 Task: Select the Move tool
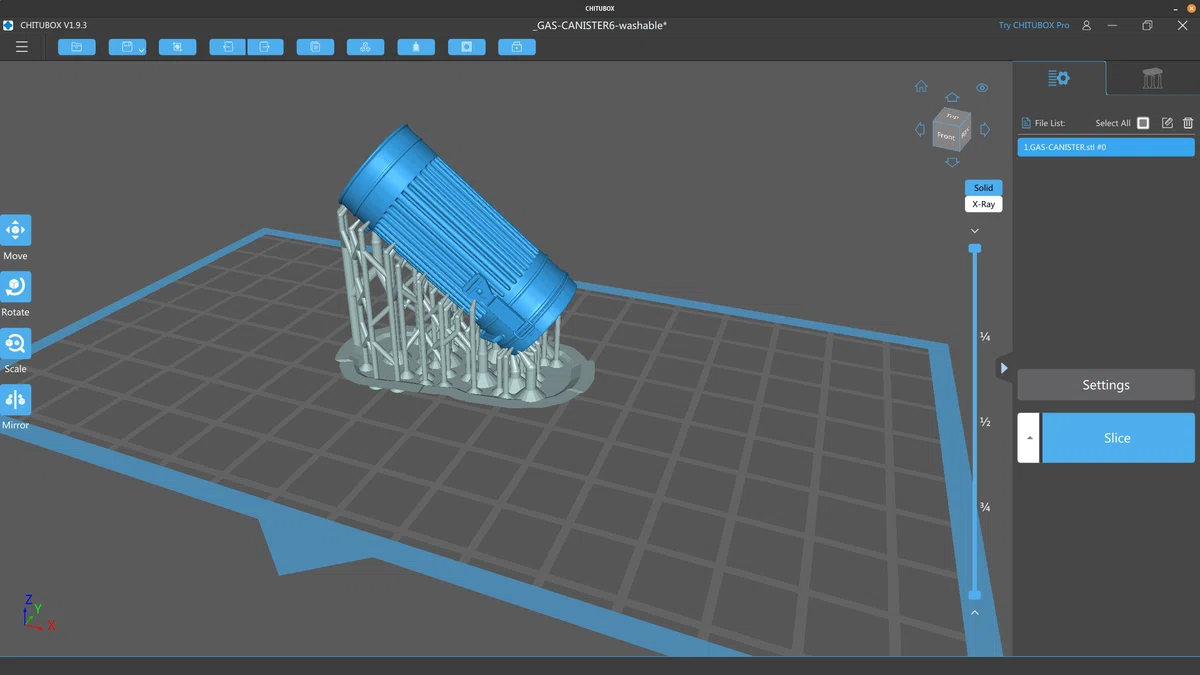click(x=15, y=230)
